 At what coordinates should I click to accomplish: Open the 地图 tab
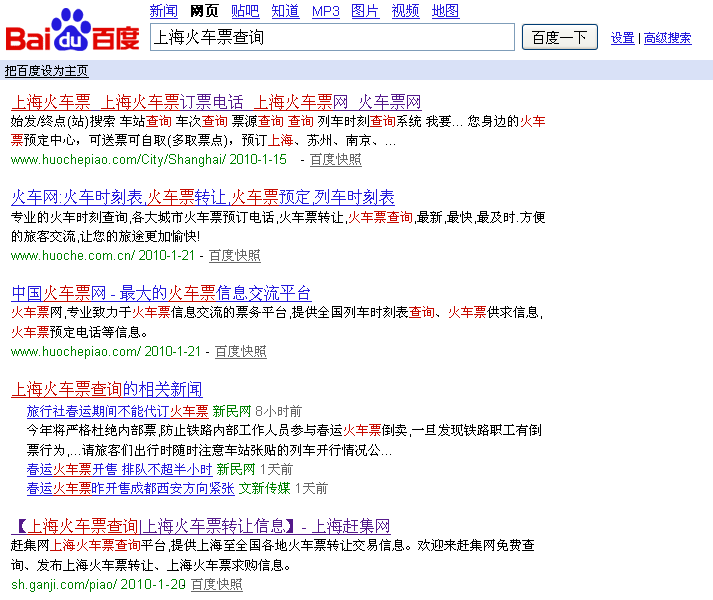[x=446, y=11]
